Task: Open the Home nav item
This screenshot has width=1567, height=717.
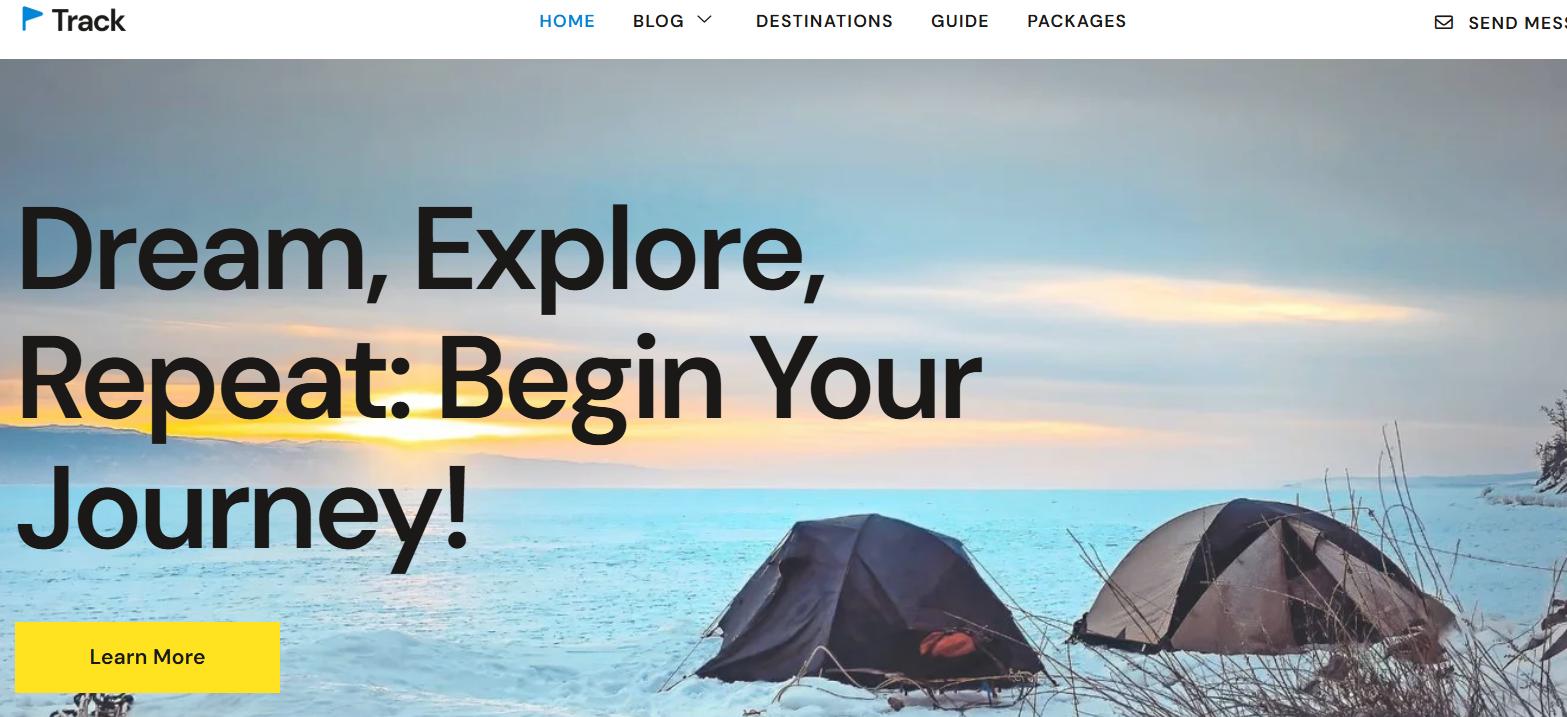Action: click(x=567, y=21)
